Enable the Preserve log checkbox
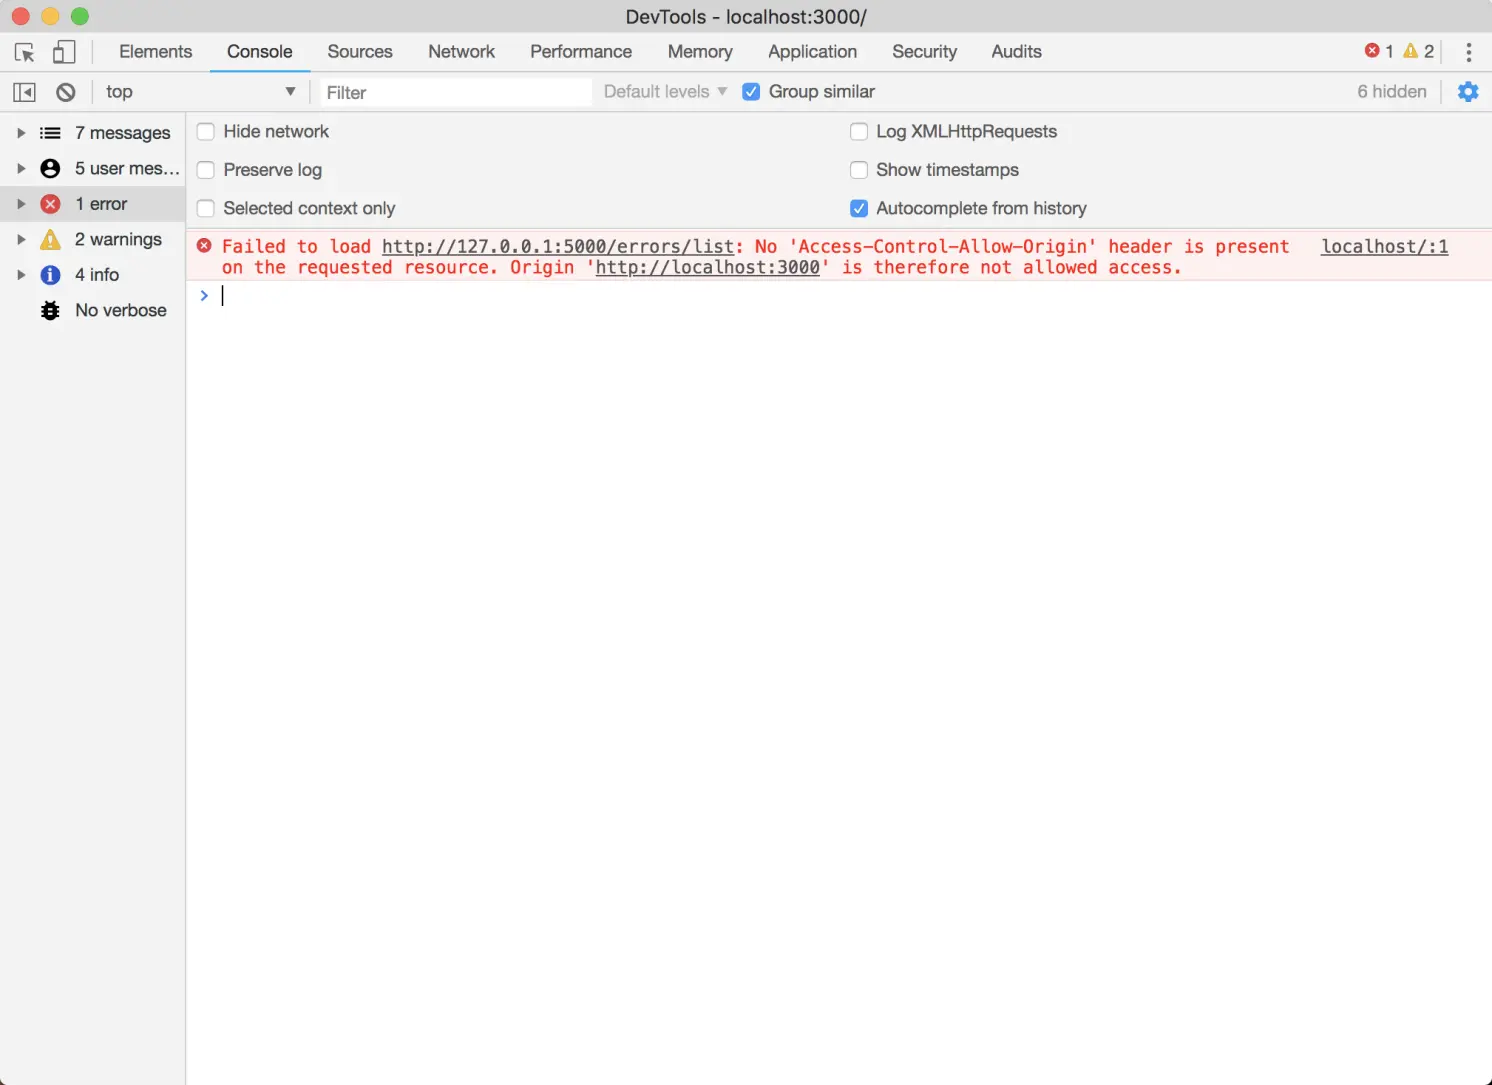This screenshot has width=1492, height=1085. [206, 170]
